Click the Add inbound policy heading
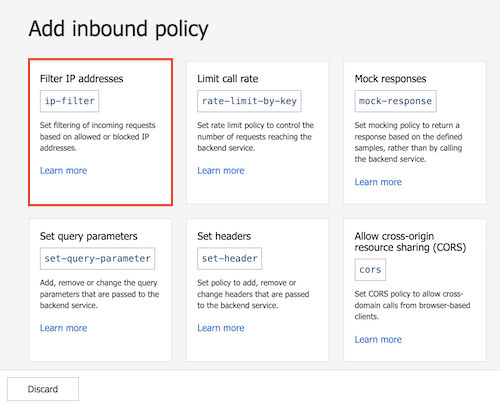 [118, 29]
